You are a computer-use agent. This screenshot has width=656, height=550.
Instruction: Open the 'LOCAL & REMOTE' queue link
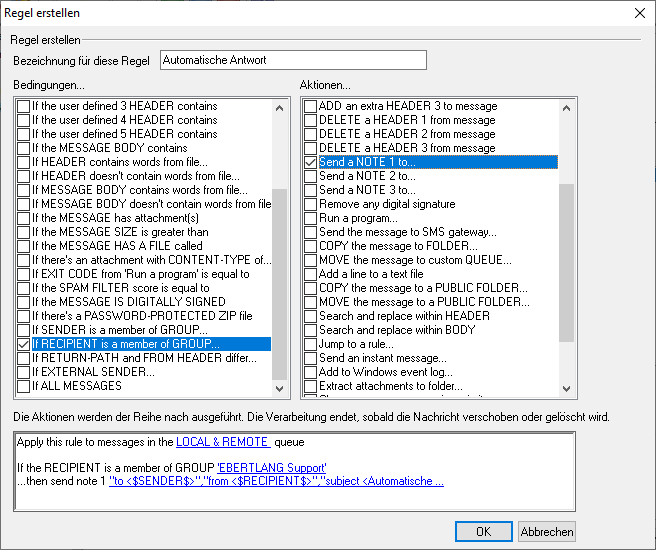(222, 441)
